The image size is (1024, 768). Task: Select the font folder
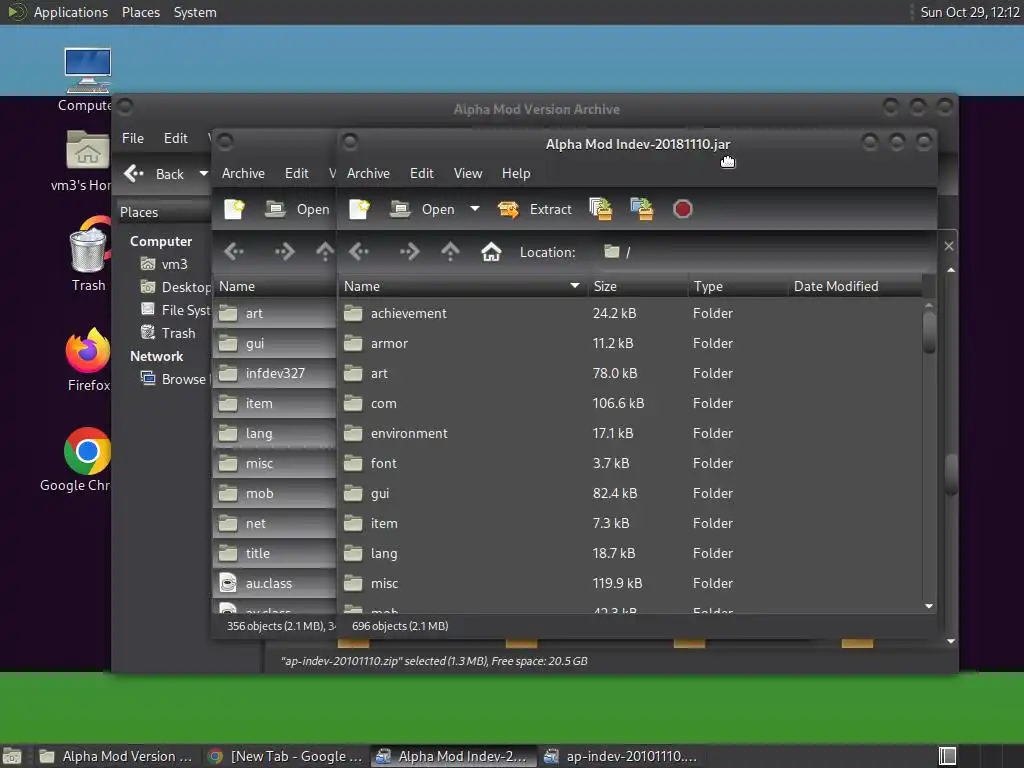point(630,464)
